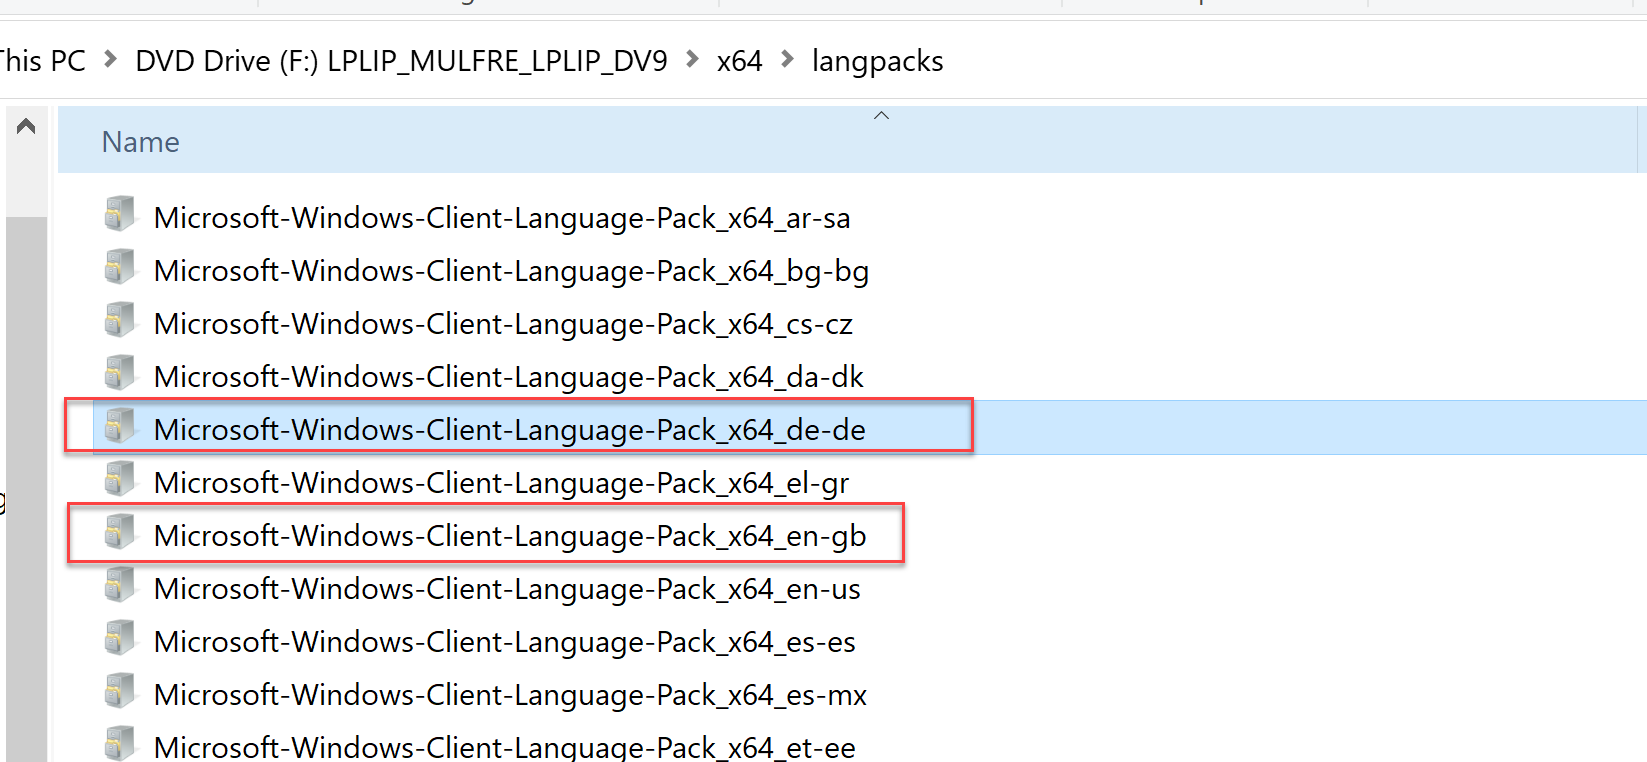Click the es-mx language pack file icon
The width and height of the screenshot is (1647, 762).
[120, 692]
